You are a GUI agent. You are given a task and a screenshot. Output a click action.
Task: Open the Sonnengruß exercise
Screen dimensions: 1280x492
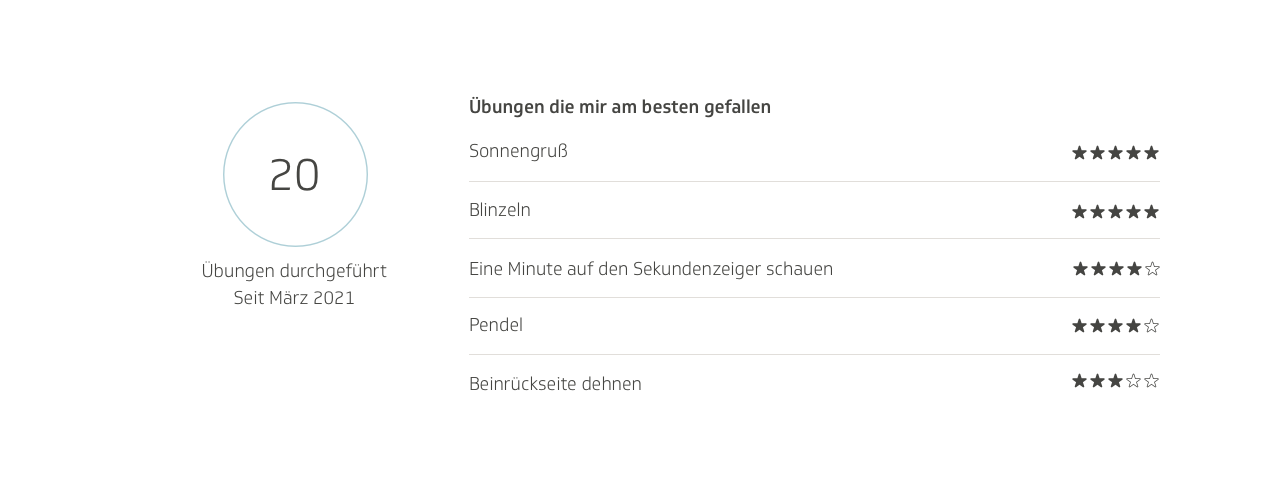click(518, 151)
